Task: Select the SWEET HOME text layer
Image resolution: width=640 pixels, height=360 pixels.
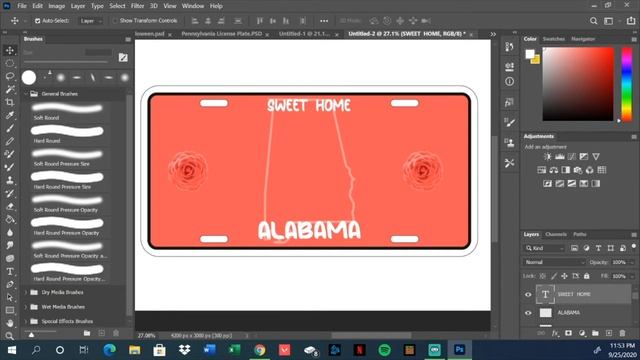Action: point(583,294)
